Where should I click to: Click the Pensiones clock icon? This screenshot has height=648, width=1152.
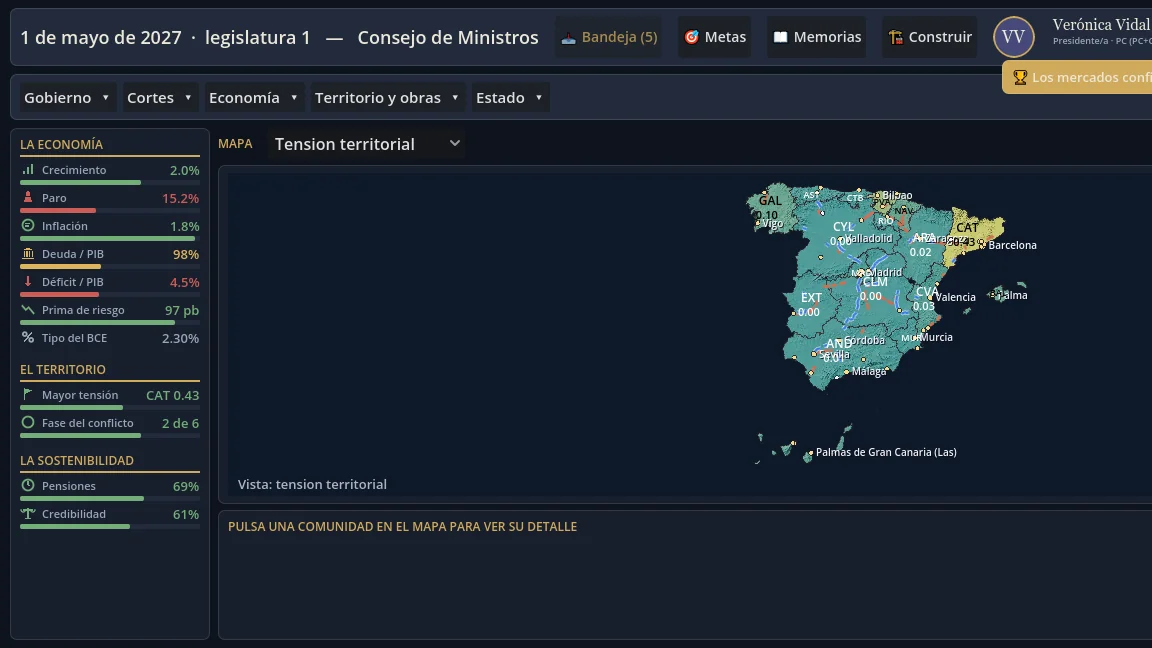[x=28, y=486]
